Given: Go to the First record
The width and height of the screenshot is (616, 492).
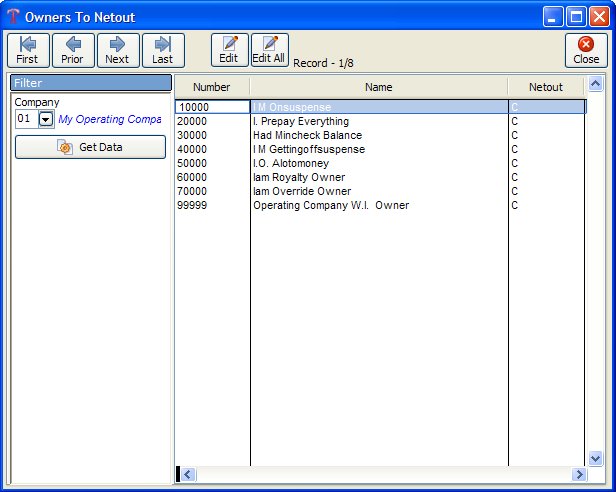Looking at the screenshot, I should click(28, 51).
